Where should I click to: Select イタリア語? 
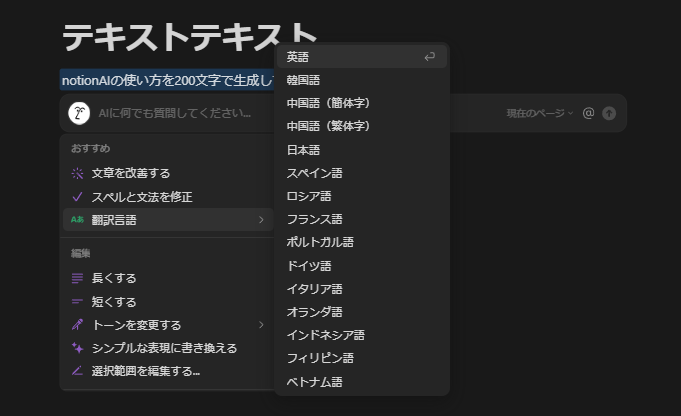point(362,289)
